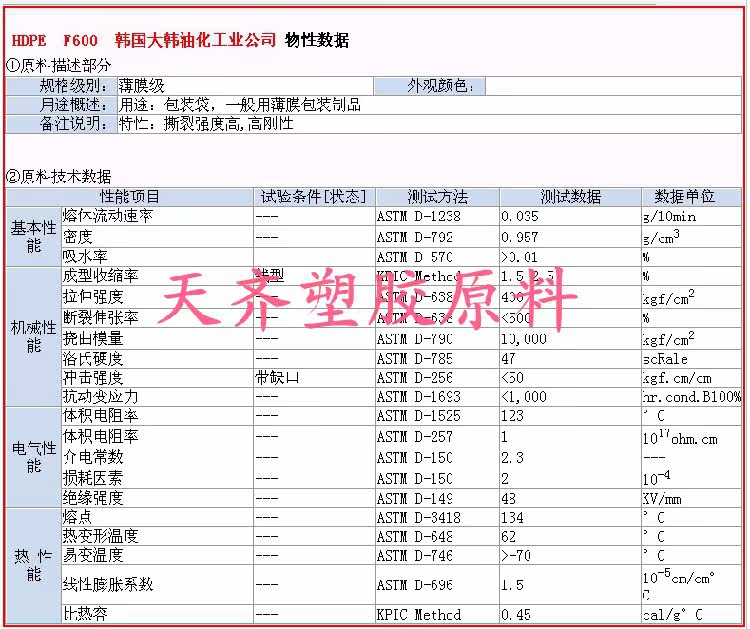Select the 2.3 dielectric constant value
Viewport: 750px width, 629px height.
[512, 458]
